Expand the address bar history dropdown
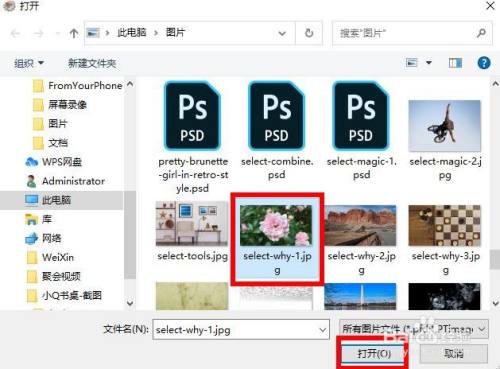This screenshot has width=500, height=369. click(x=282, y=33)
